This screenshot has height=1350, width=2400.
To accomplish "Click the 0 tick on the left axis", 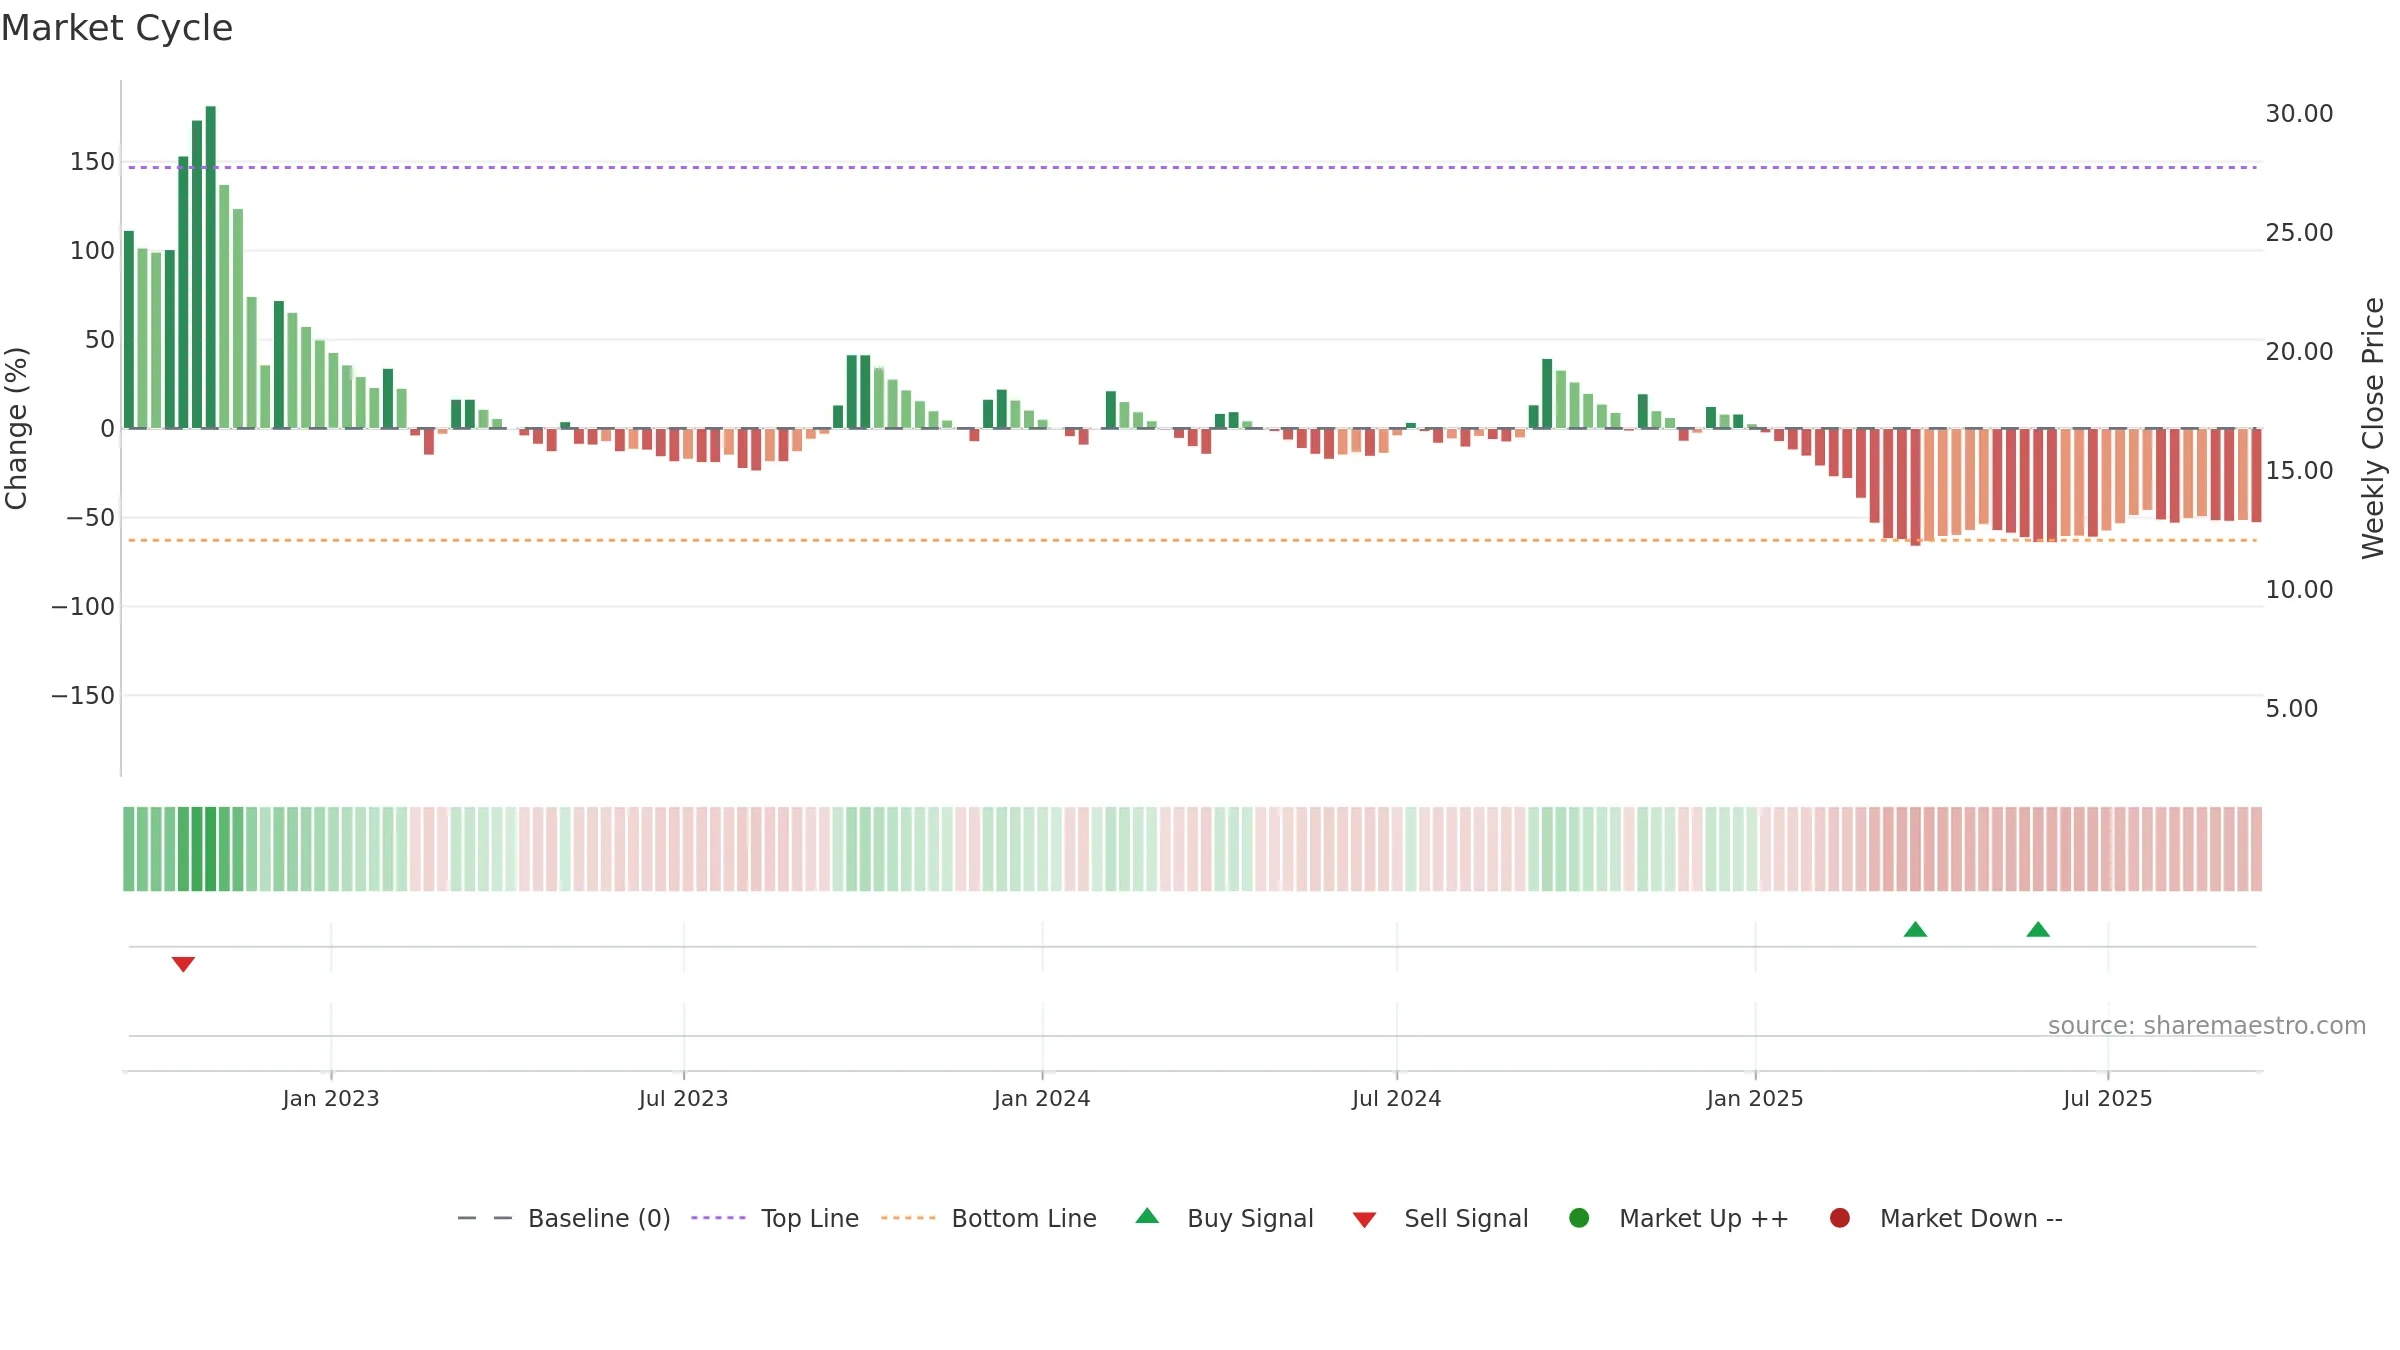I will coord(107,428).
